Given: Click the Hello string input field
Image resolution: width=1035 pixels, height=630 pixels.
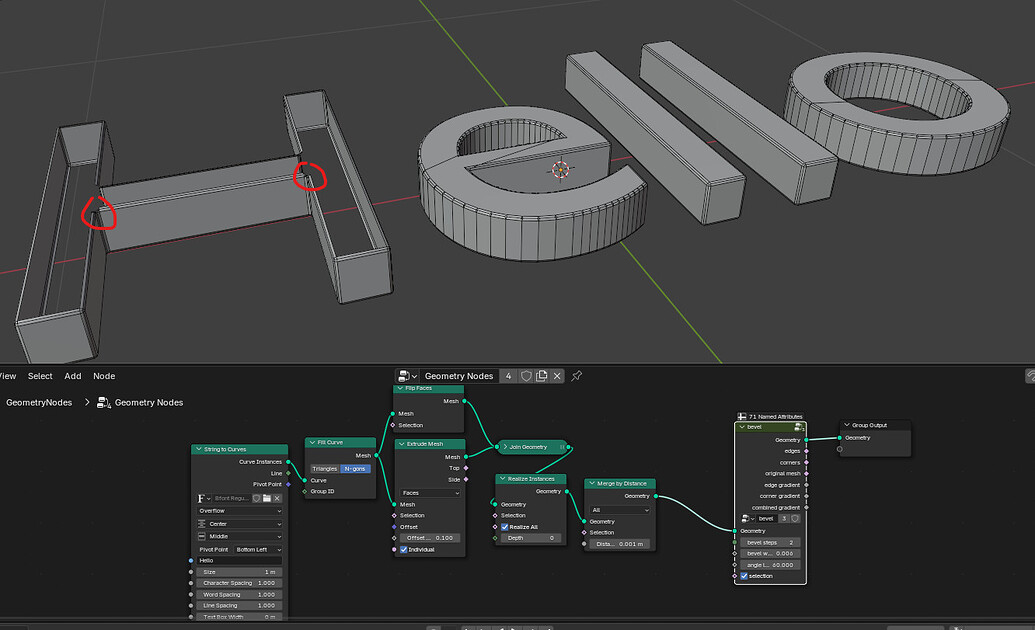Looking at the screenshot, I should pyautogui.click(x=239, y=561).
